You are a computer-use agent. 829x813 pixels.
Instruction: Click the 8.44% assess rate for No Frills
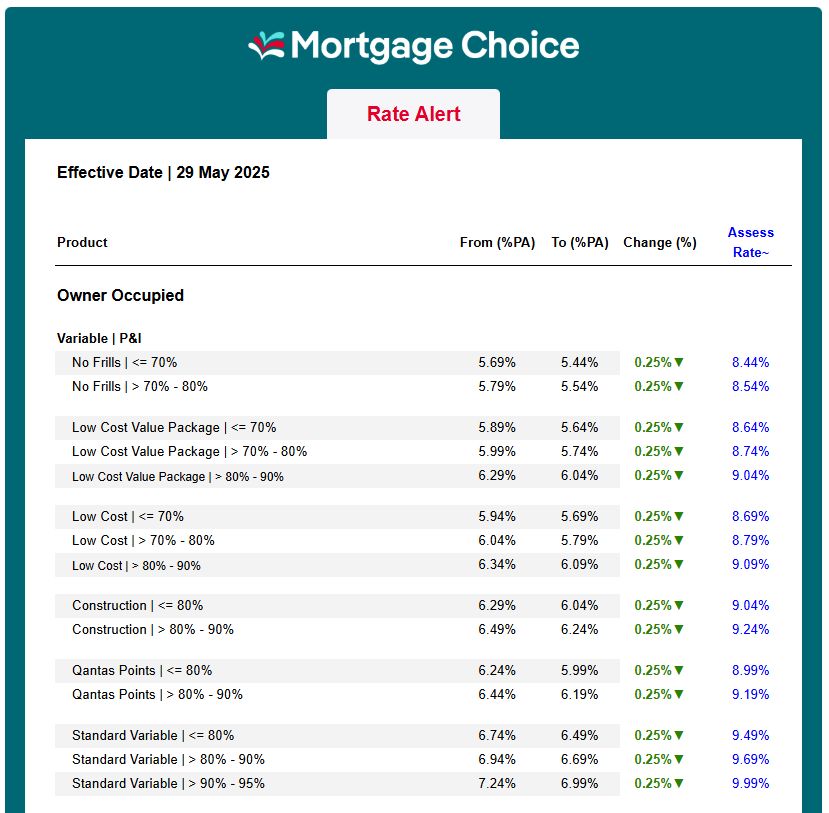pos(750,363)
